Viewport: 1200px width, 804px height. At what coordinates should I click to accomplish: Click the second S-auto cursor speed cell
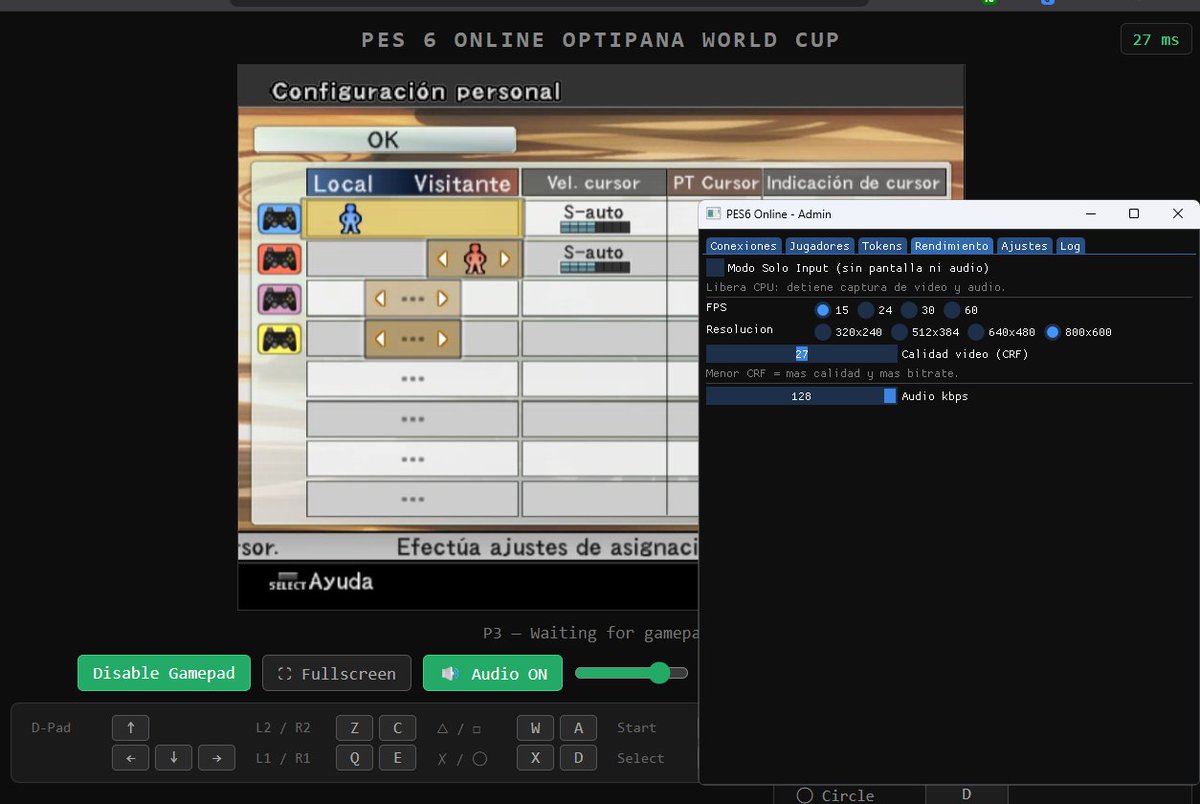pos(594,259)
